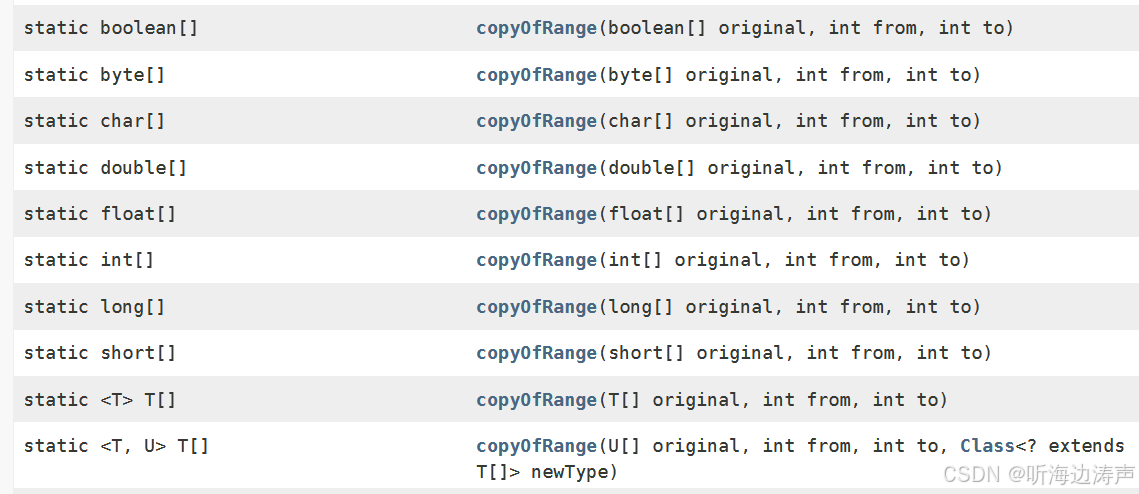This screenshot has width=1139, height=494.
Task: Open copyOfRange link for long[] original
Action: point(537,307)
